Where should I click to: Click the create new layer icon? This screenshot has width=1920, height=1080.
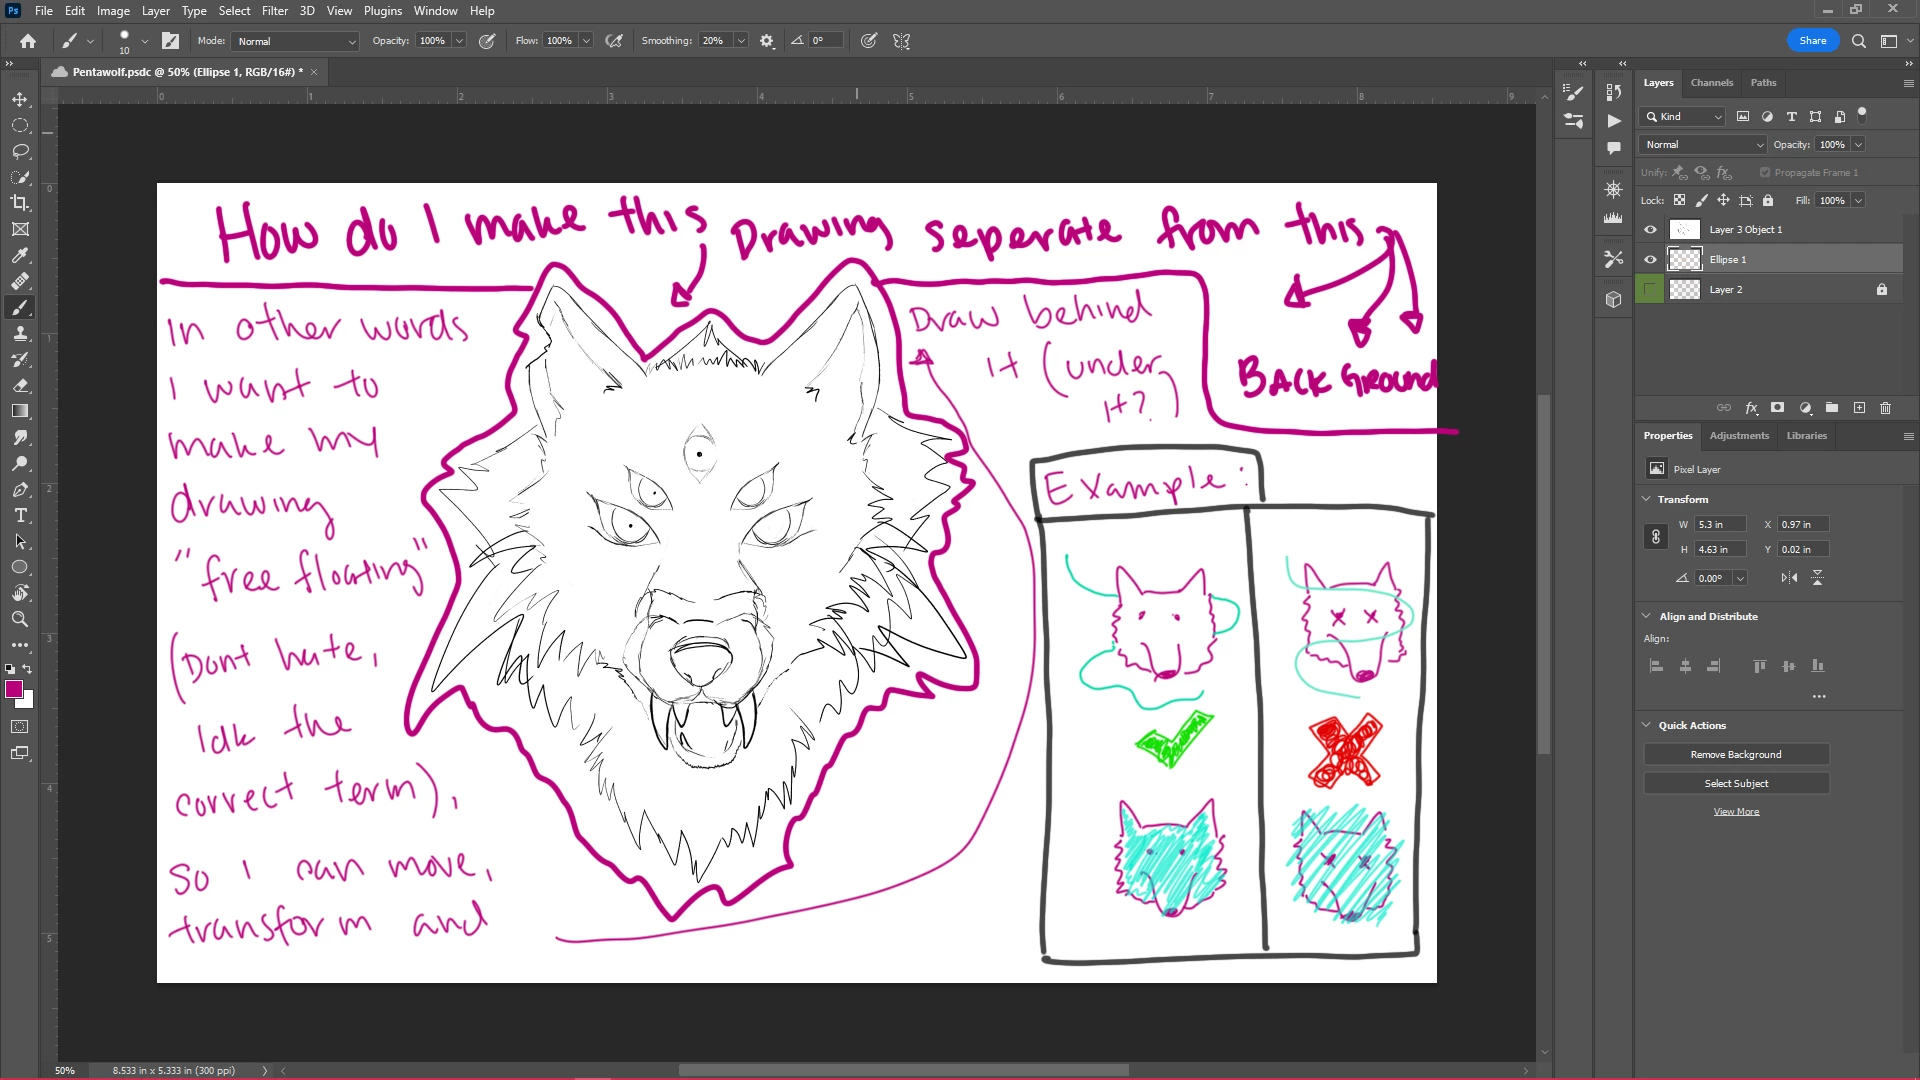[x=1859, y=408]
